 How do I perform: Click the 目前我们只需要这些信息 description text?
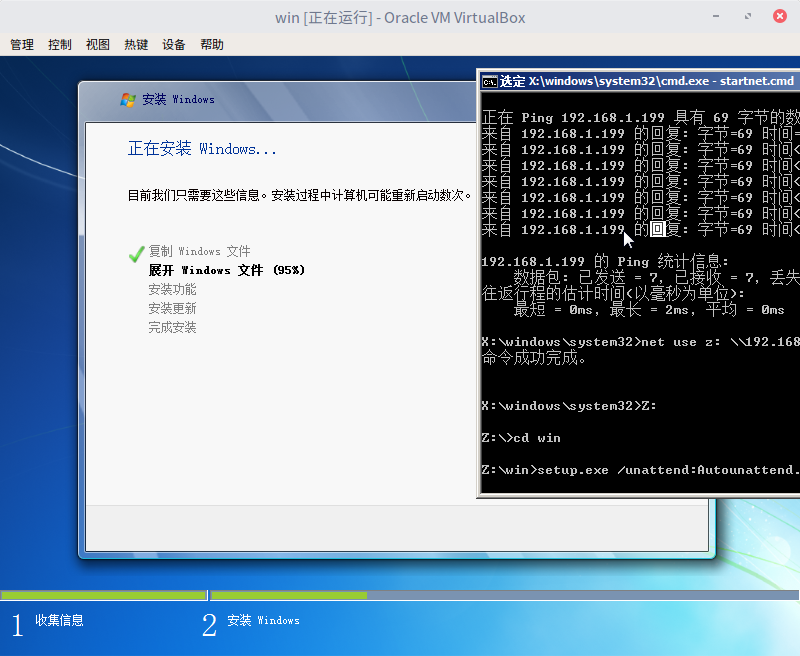click(299, 195)
